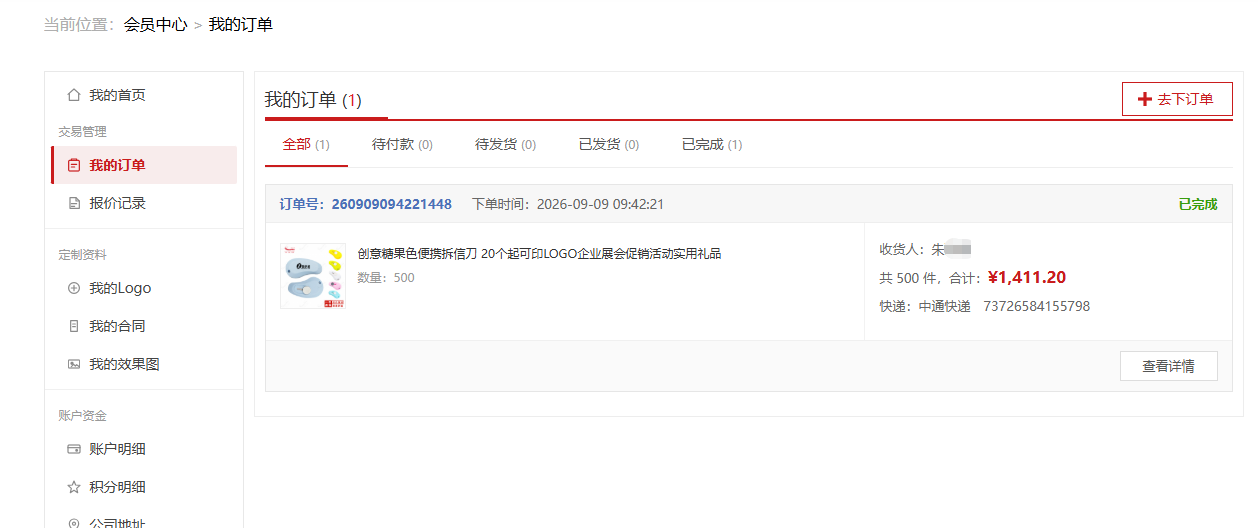Screen dimensions: 1258x528
Task: Click the 查看详情 button
Action: (x=1168, y=366)
